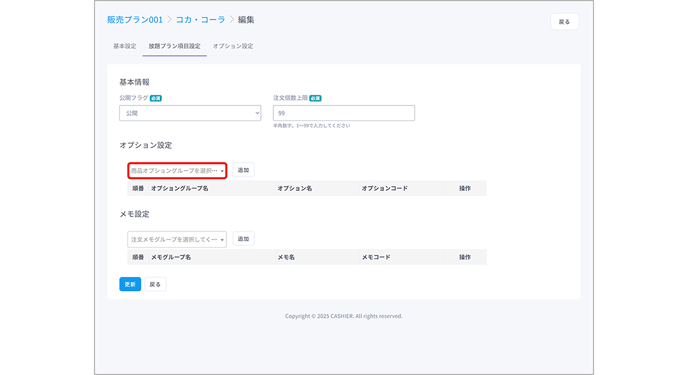Open the 注文メモグループ select dropdown
688x375 pixels.
[177, 239]
